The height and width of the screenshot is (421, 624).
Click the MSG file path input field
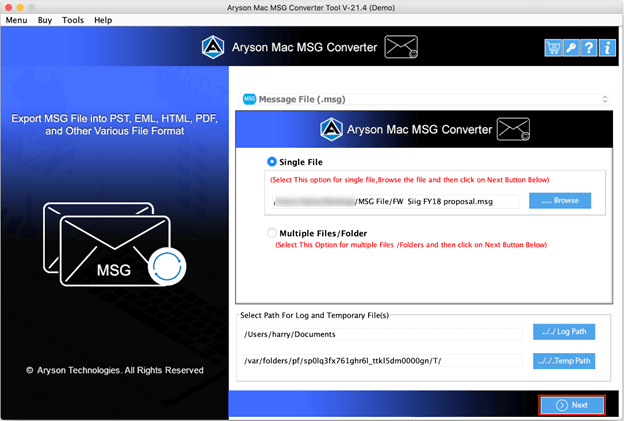pyautogui.click(x=396, y=201)
